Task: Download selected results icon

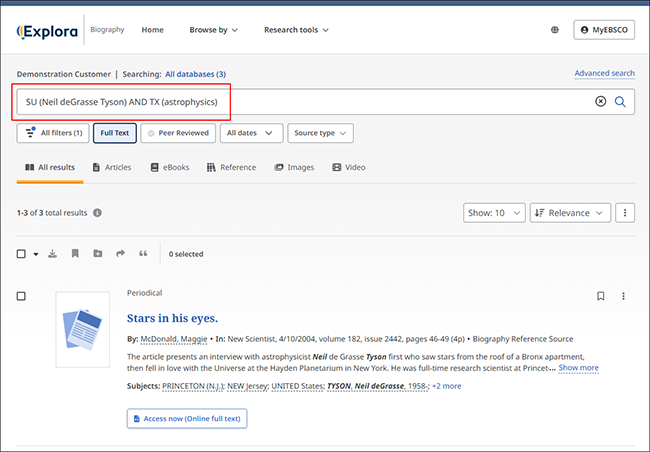Action: [52, 253]
